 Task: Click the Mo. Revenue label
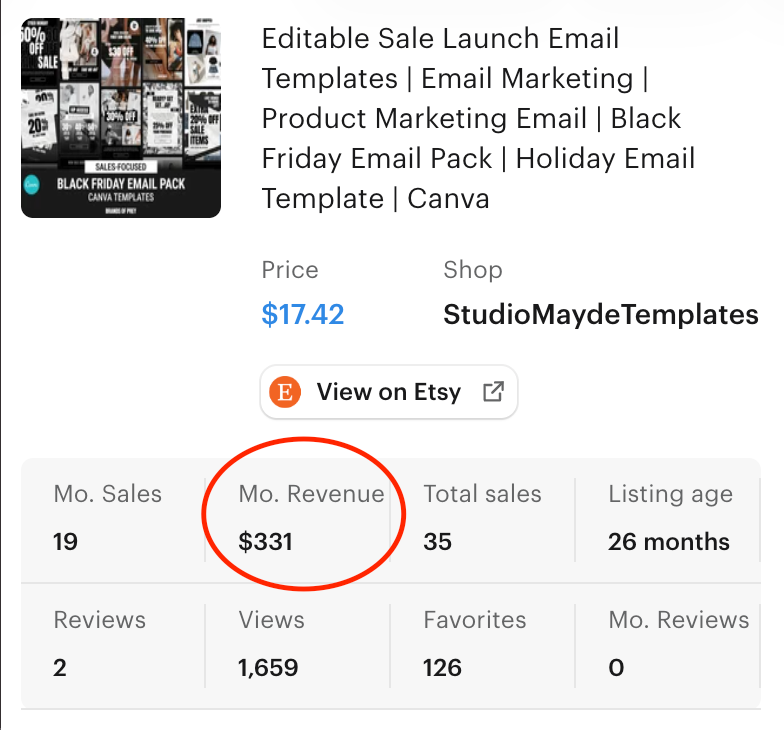point(311,494)
